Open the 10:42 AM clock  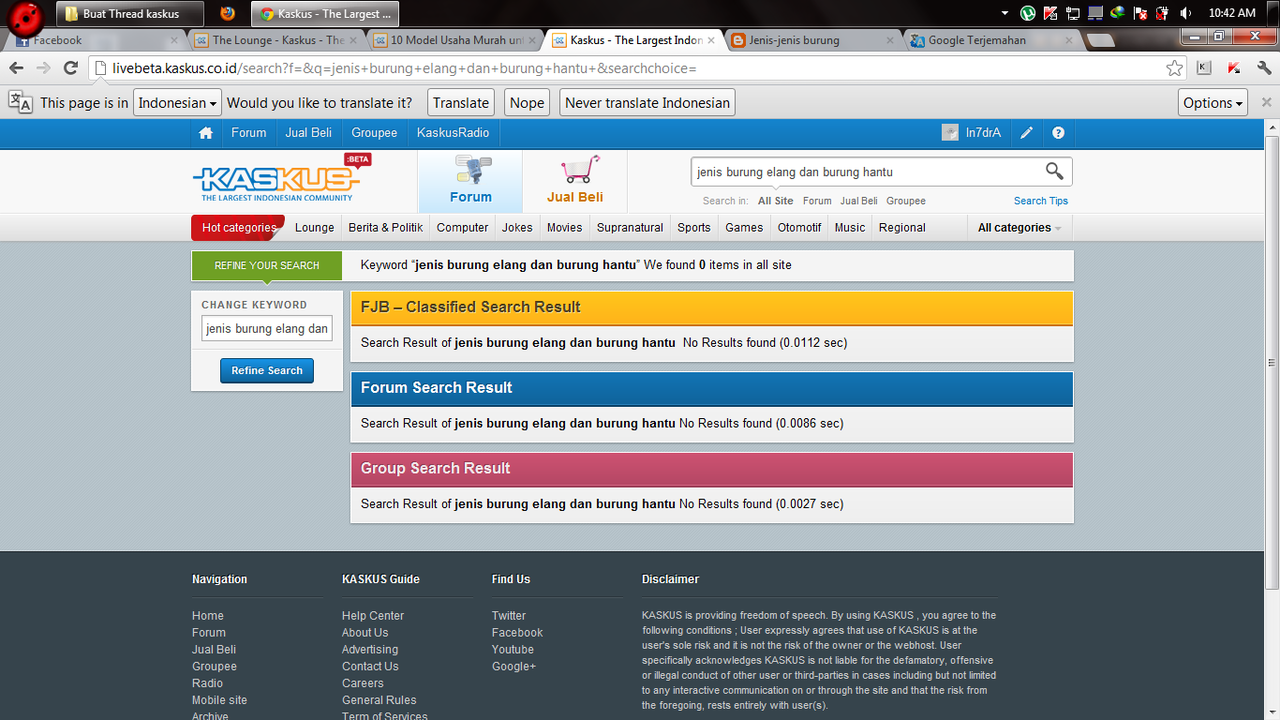coord(1232,13)
